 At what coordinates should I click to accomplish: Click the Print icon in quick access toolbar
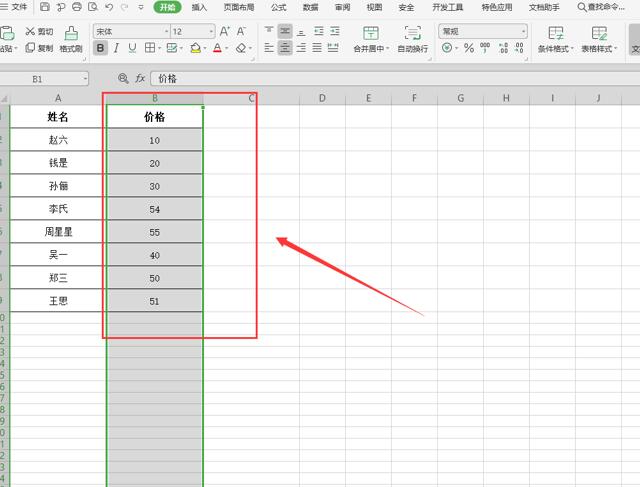pos(76,7)
